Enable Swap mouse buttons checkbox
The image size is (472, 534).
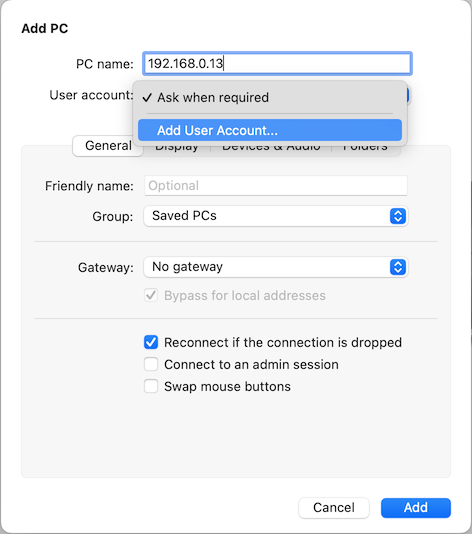coord(151,387)
